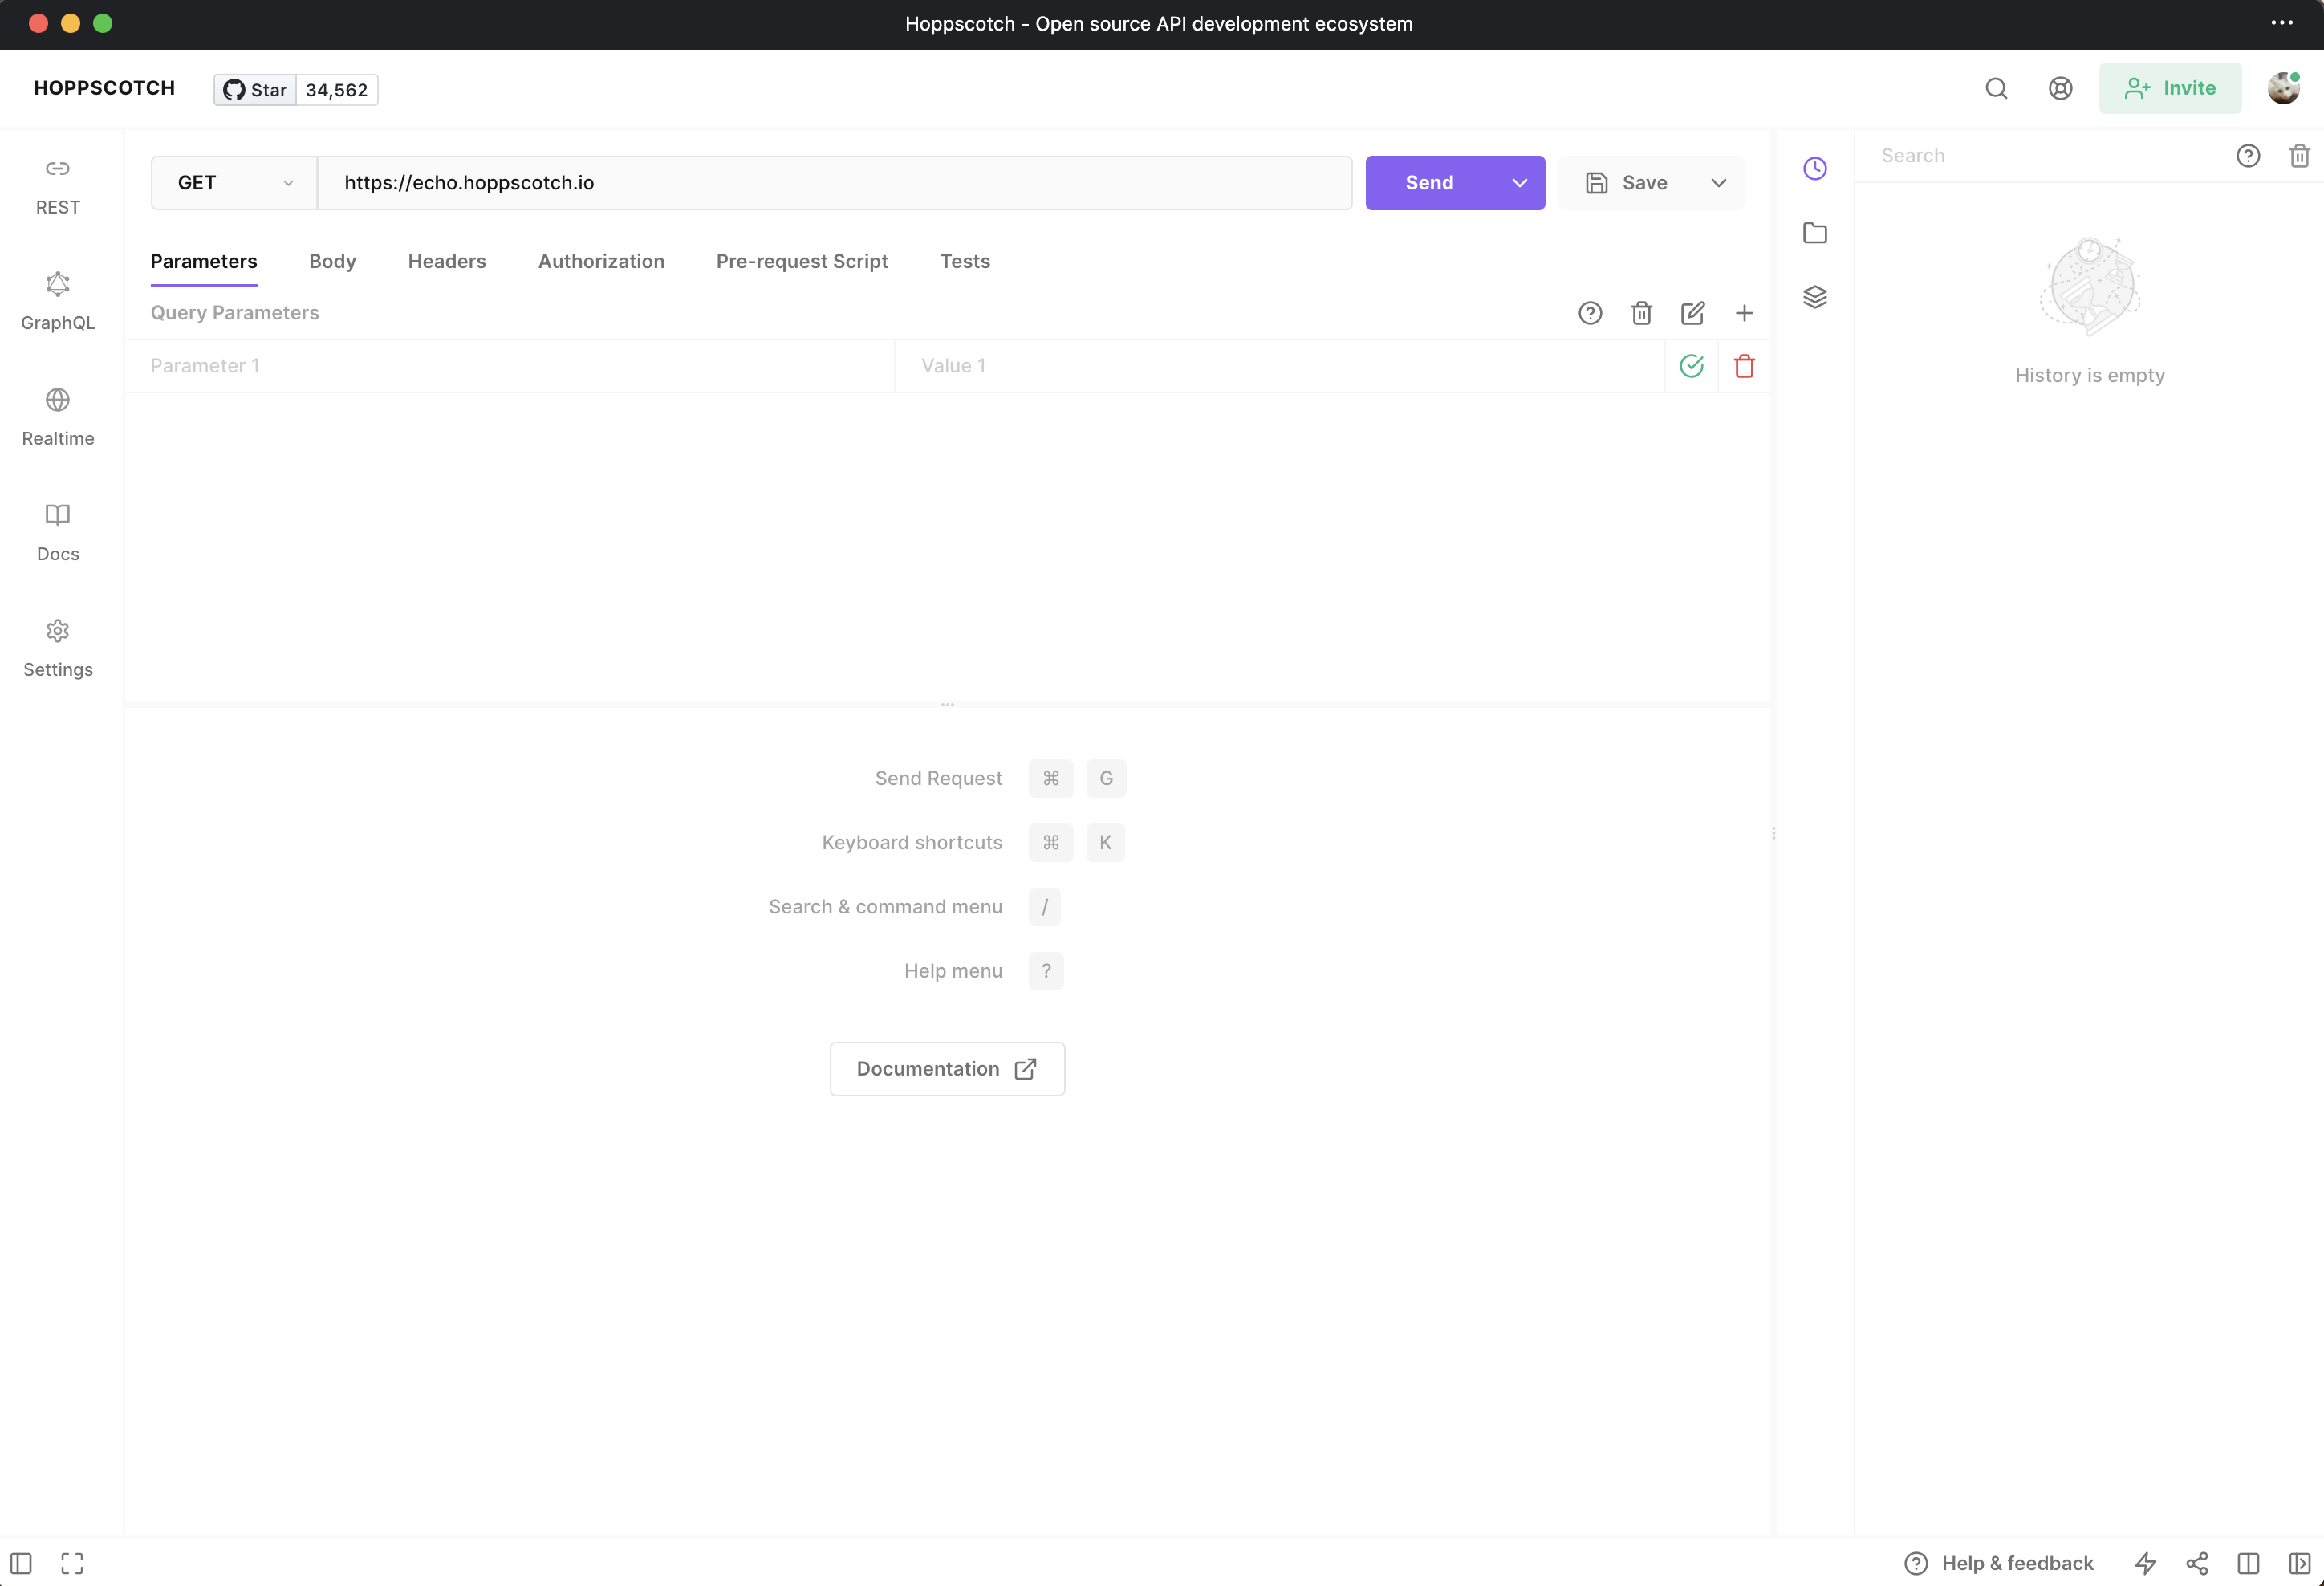Toggle the Parameter 1 active checkmark

tap(1691, 366)
